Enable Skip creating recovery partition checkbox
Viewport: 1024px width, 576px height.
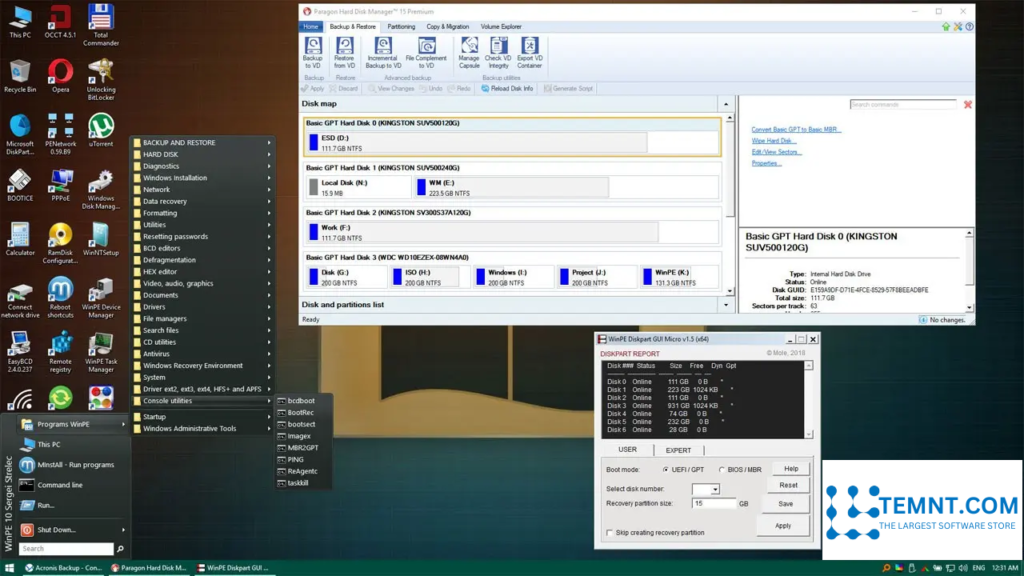(610, 533)
